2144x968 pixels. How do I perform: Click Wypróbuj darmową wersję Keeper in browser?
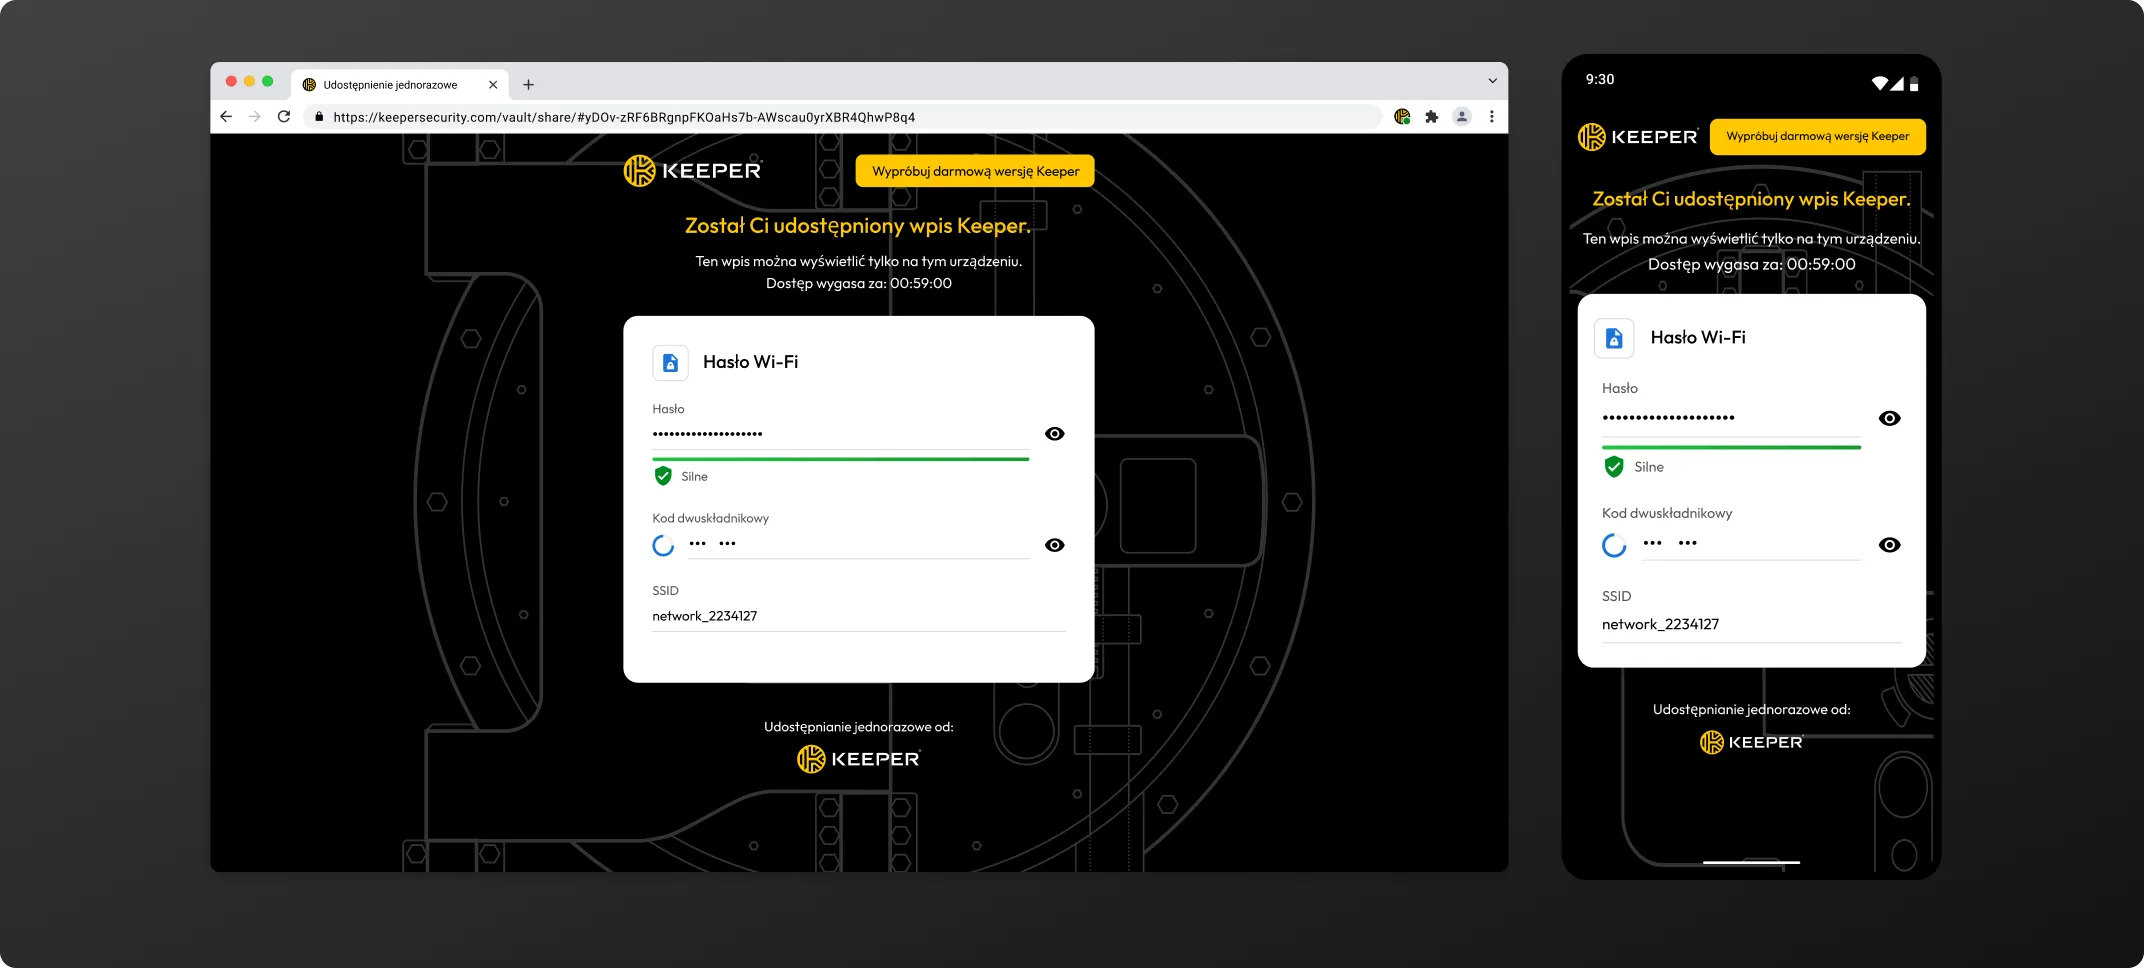(975, 171)
